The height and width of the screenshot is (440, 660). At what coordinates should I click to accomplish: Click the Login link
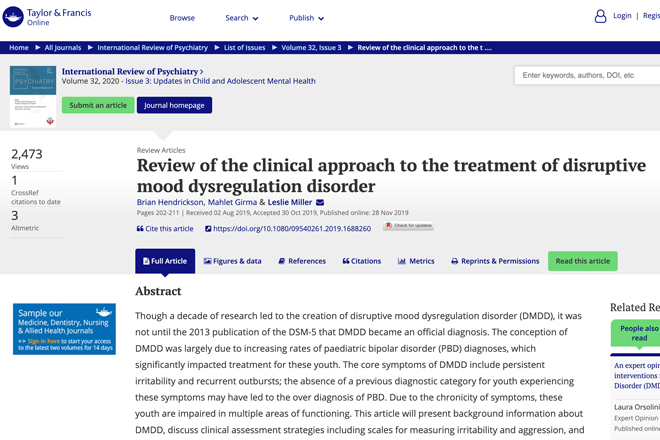click(622, 16)
